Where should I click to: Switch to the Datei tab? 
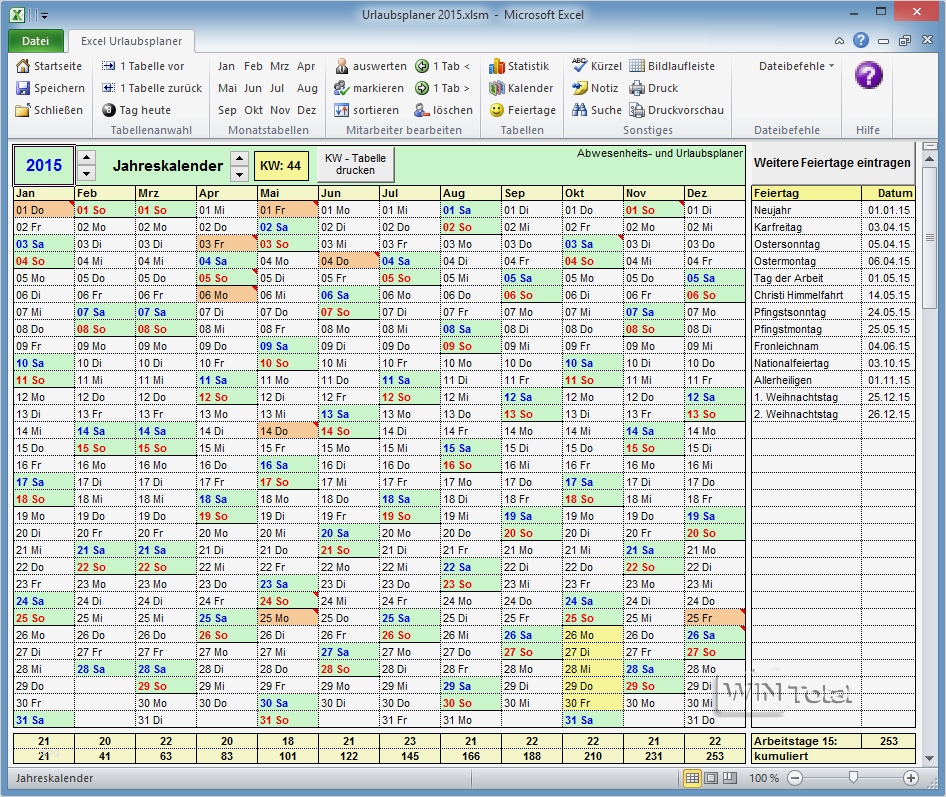point(36,41)
